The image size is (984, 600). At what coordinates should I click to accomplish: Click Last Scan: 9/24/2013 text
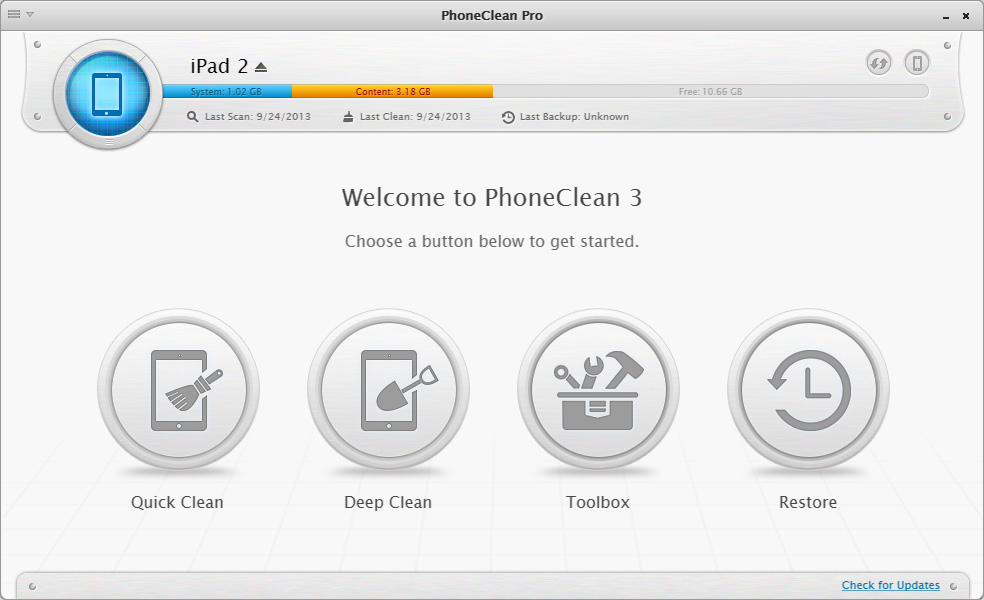tap(257, 117)
